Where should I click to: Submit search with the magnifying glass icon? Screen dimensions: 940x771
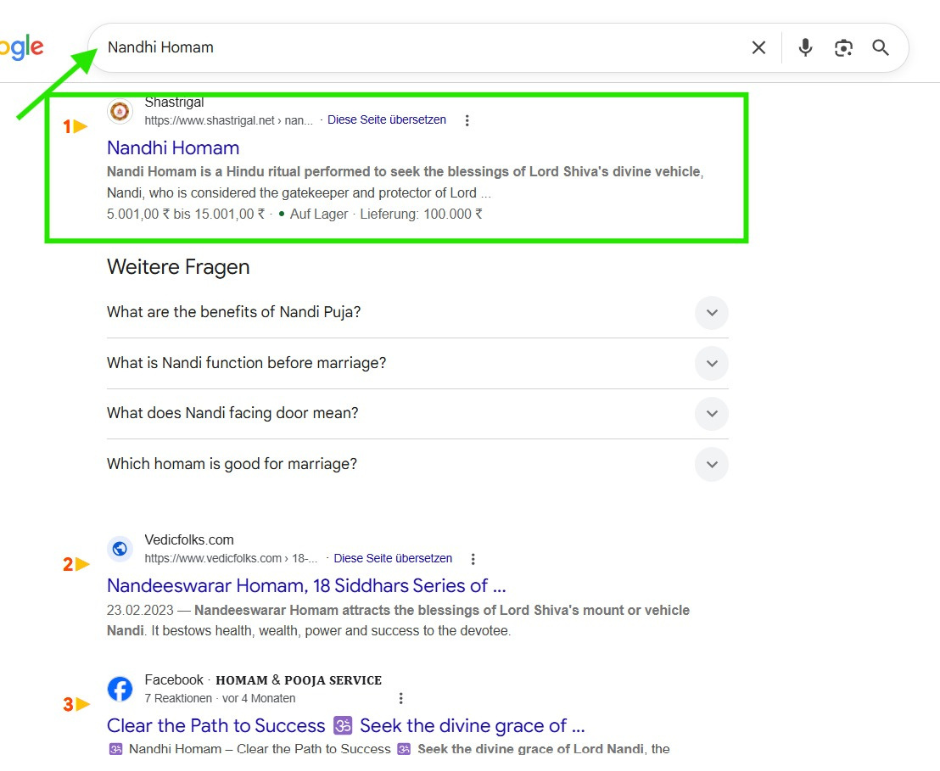(880, 47)
